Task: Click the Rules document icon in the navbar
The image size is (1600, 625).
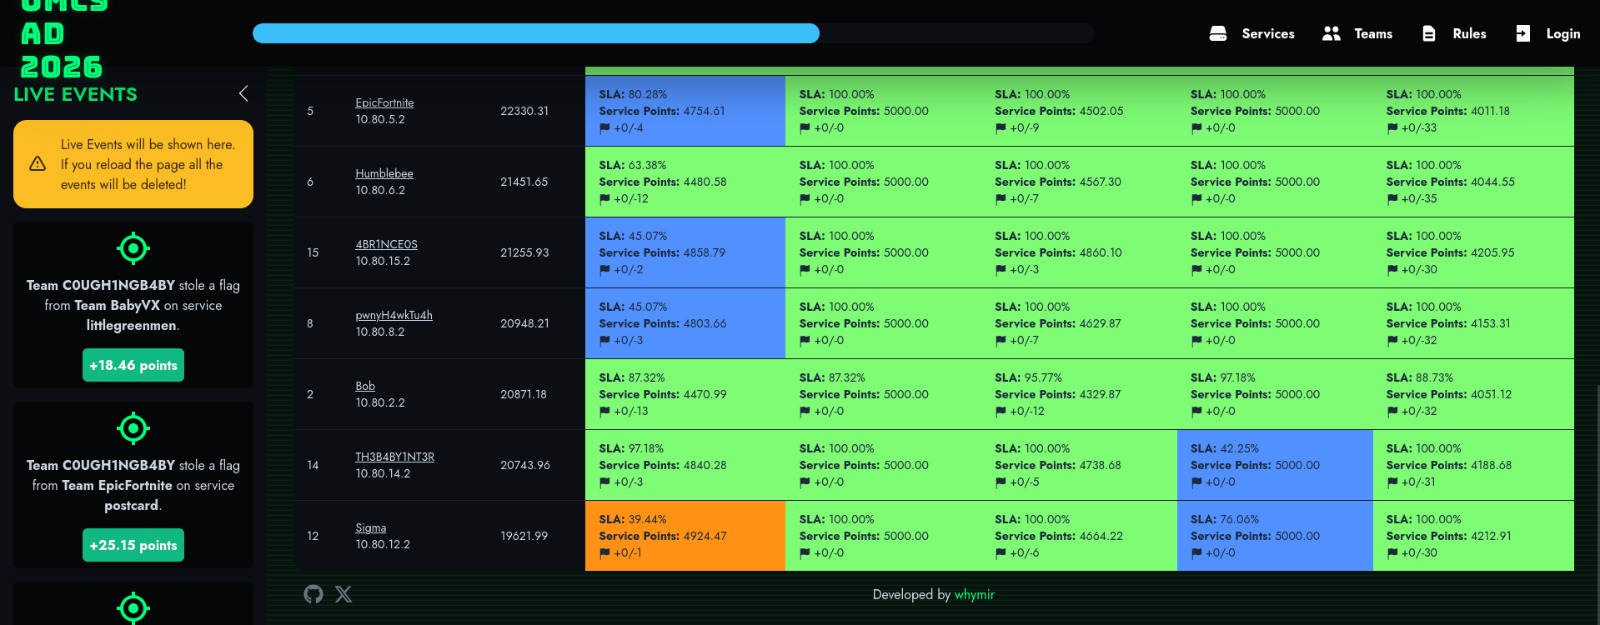Action: coord(1429,33)
